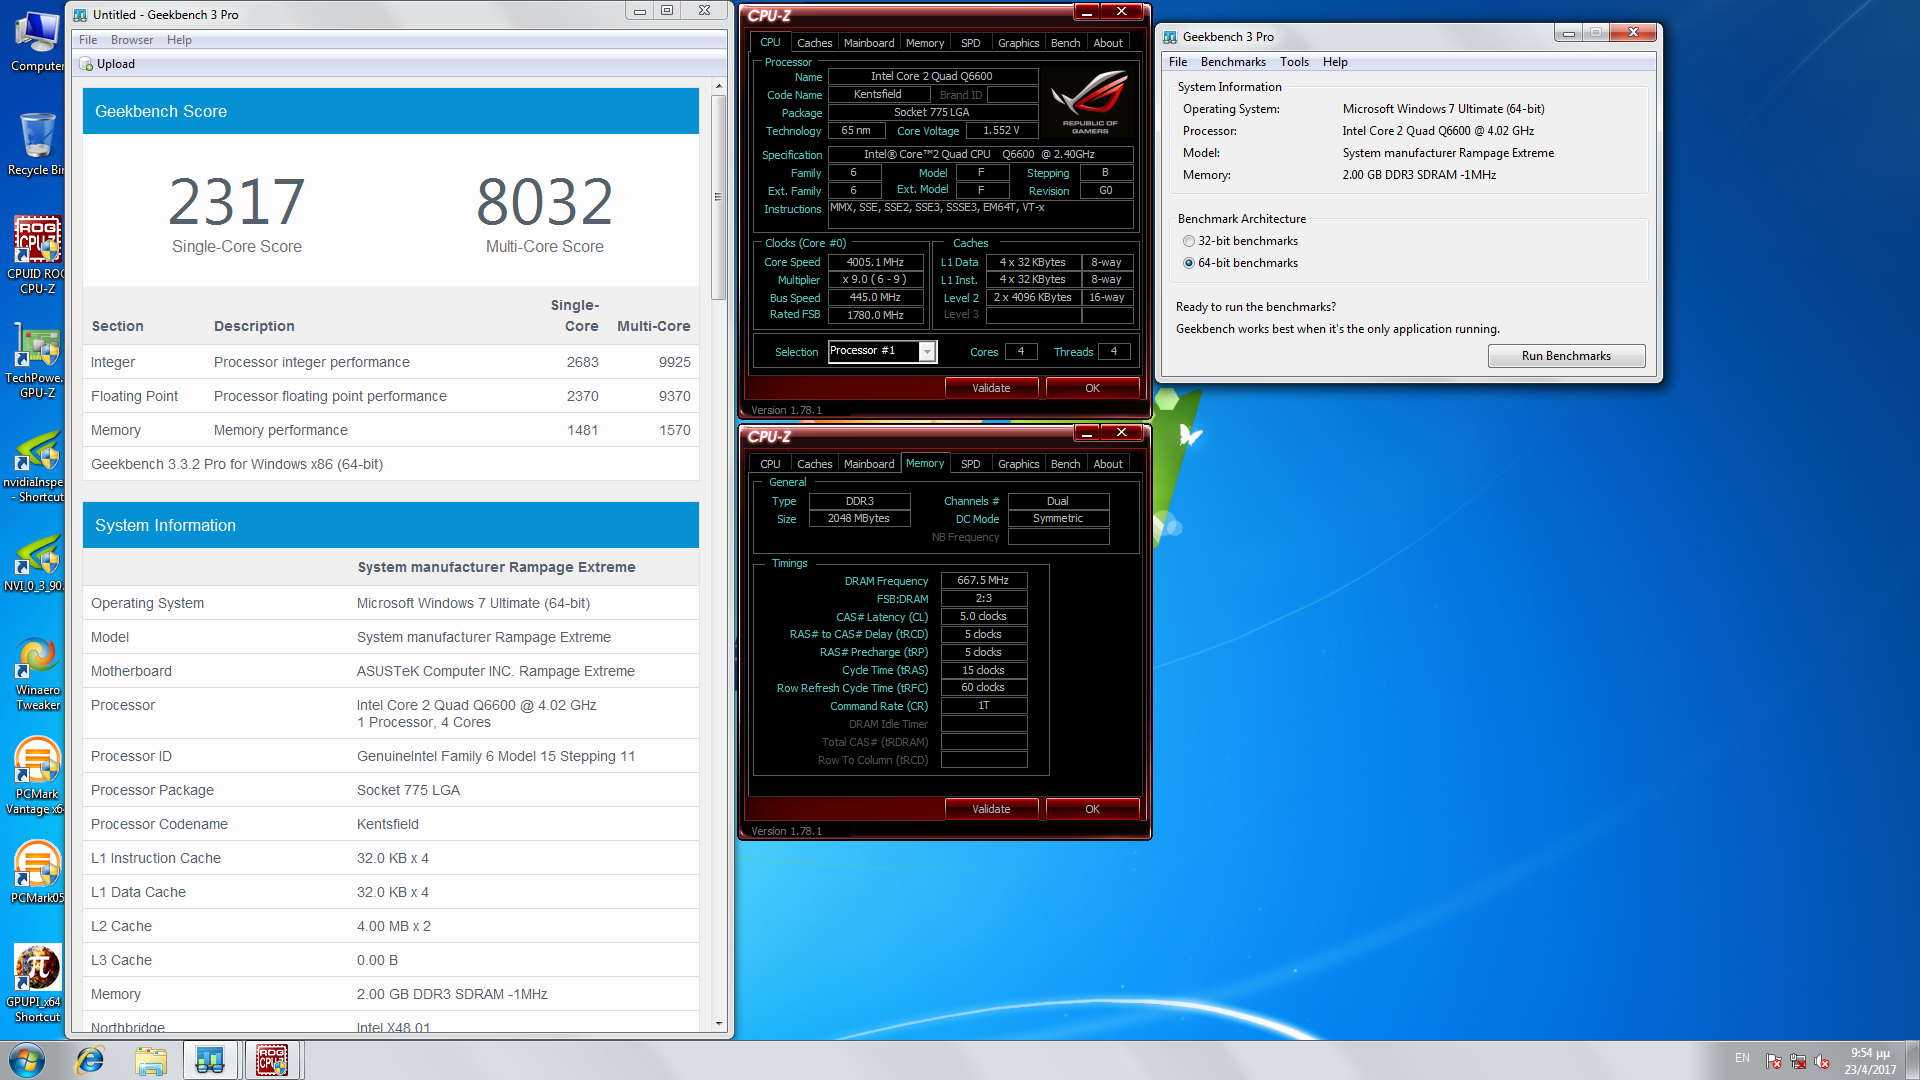The width and height of the screenshot is (1920, 1080).
Task: Click the Integer row in results table
Action: (391, 362)
